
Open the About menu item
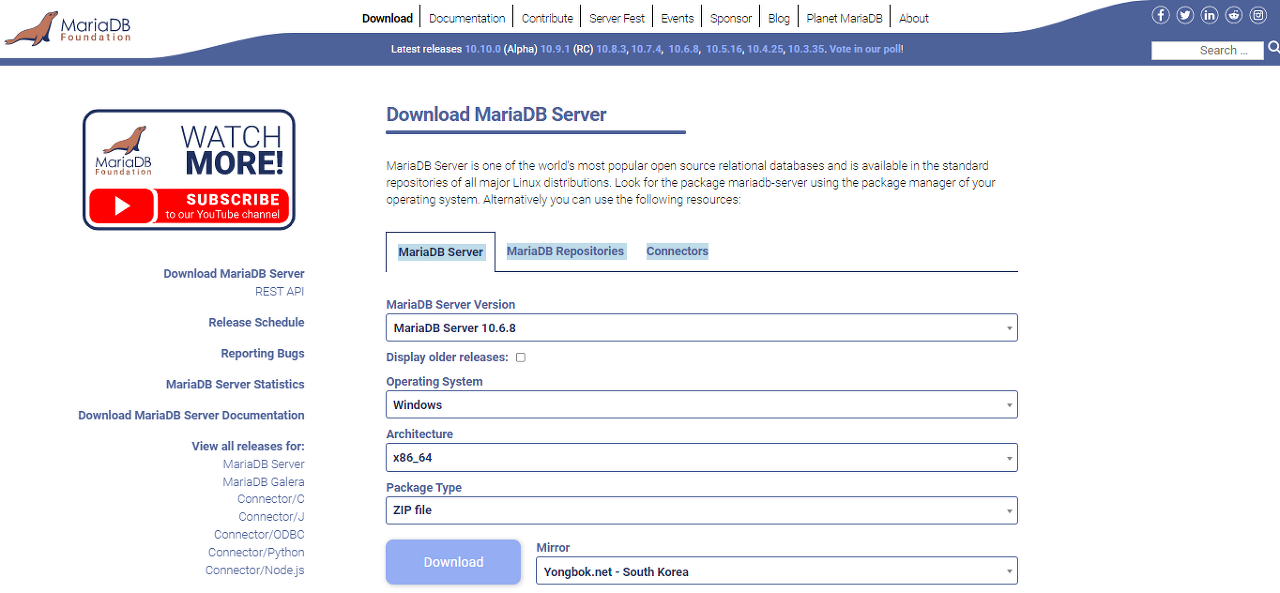click(914, 18)
